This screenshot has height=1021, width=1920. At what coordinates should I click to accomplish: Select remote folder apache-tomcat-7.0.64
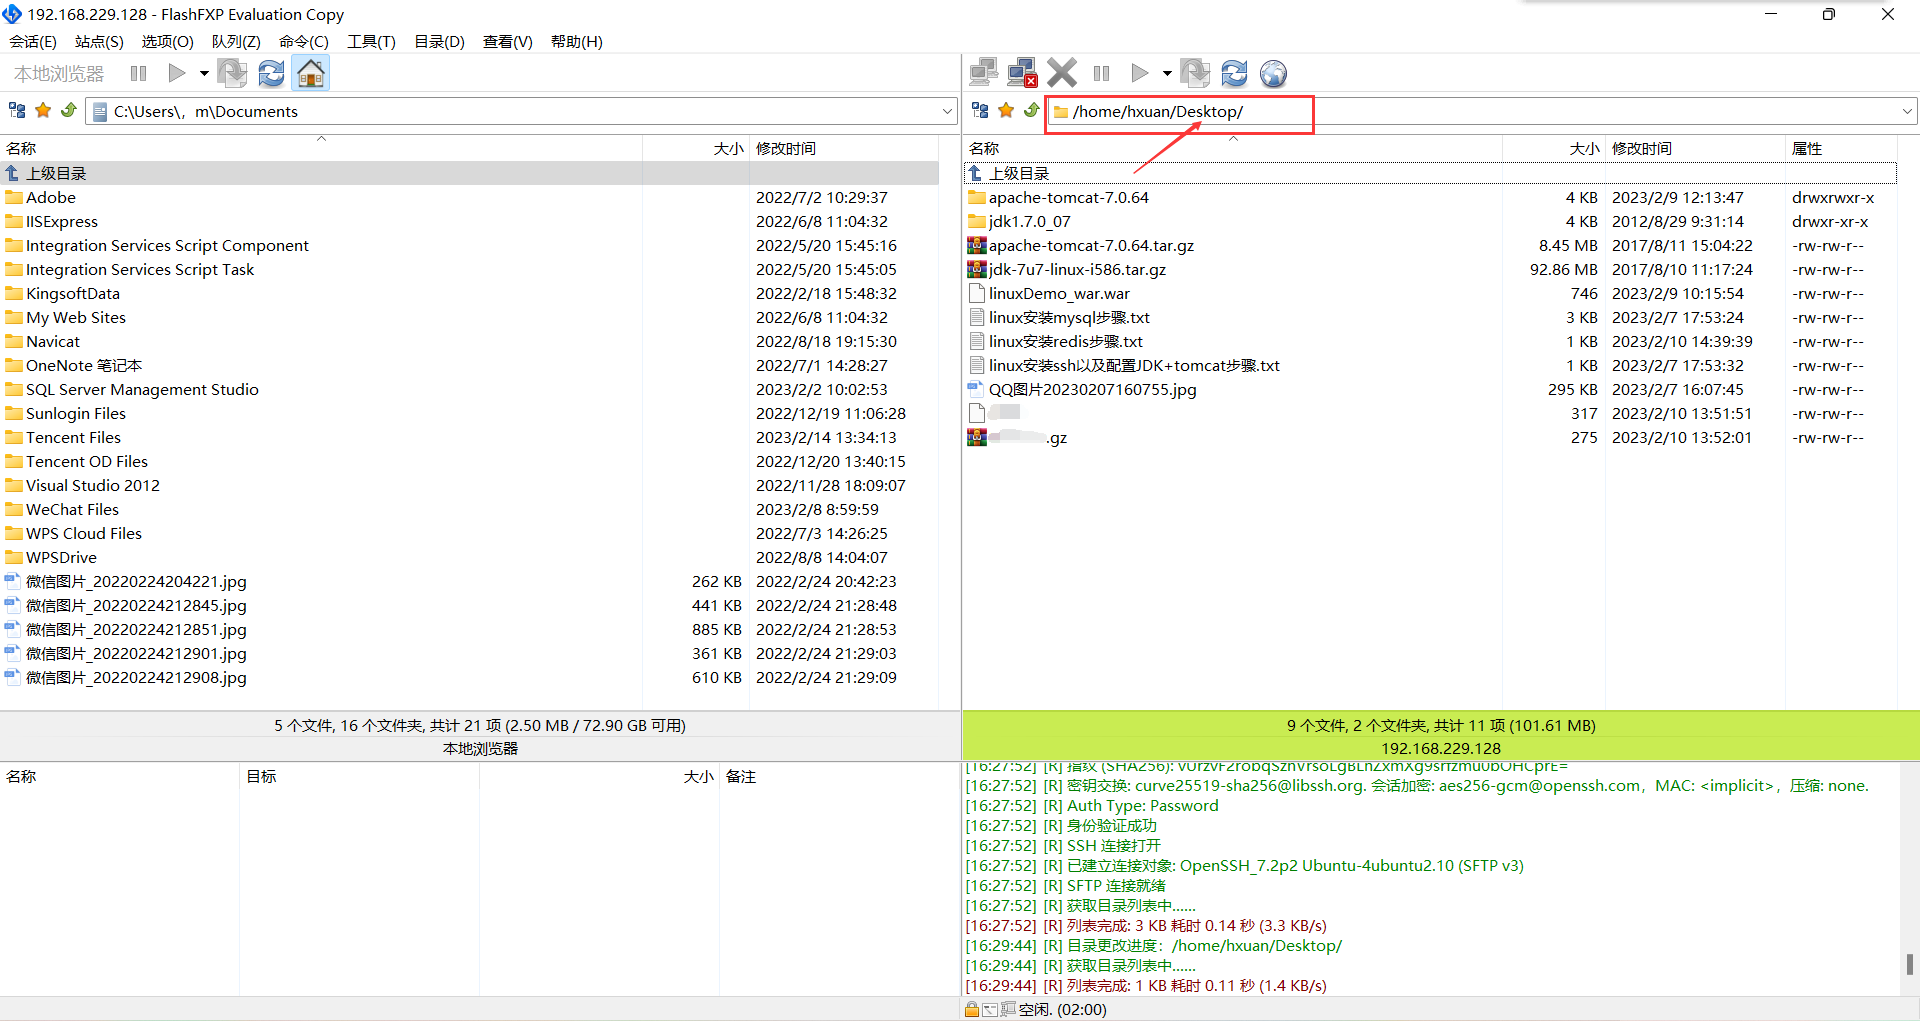(x=1068, y=197)
